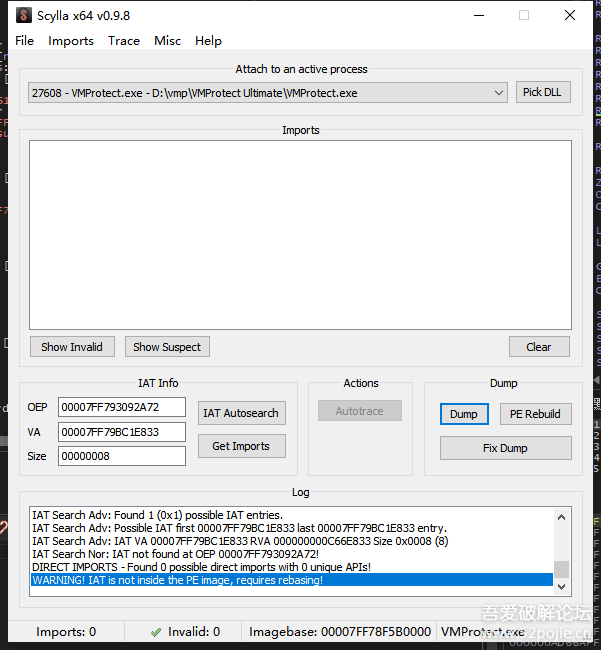Open the Imports menu
Screen dimensions: 601x650
(x=71, y=41)
